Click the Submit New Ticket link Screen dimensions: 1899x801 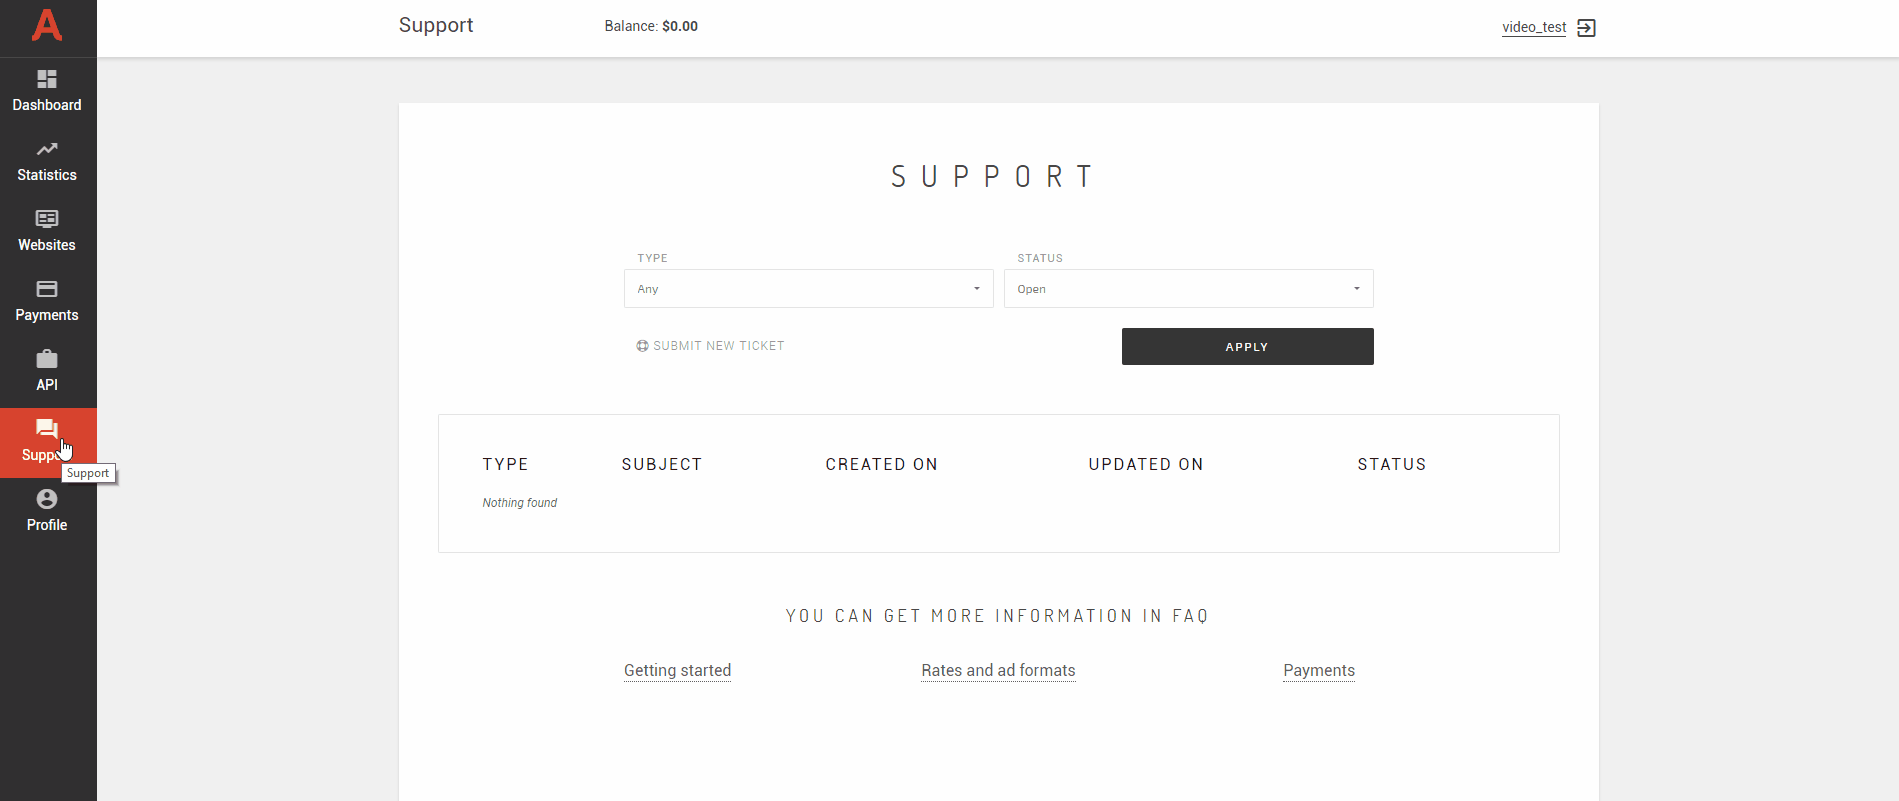718,346
